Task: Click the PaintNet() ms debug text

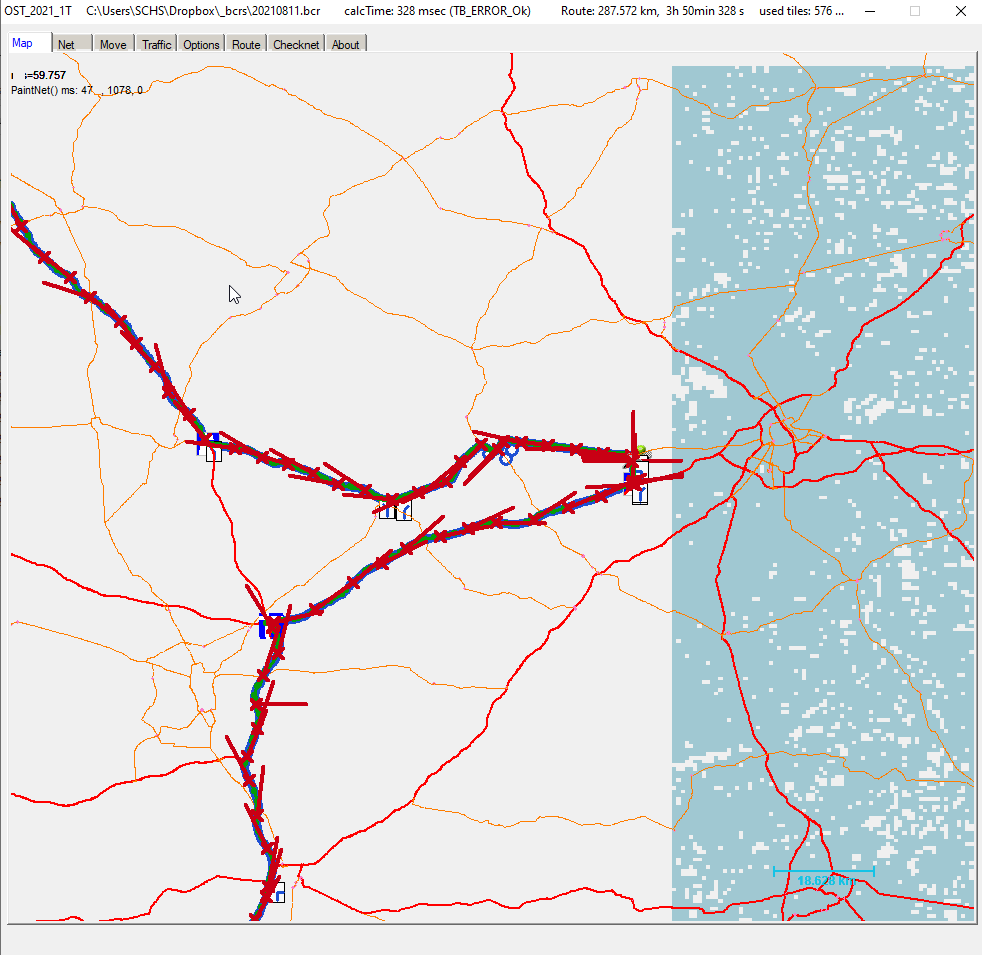Action: click(x=76, y=90)
